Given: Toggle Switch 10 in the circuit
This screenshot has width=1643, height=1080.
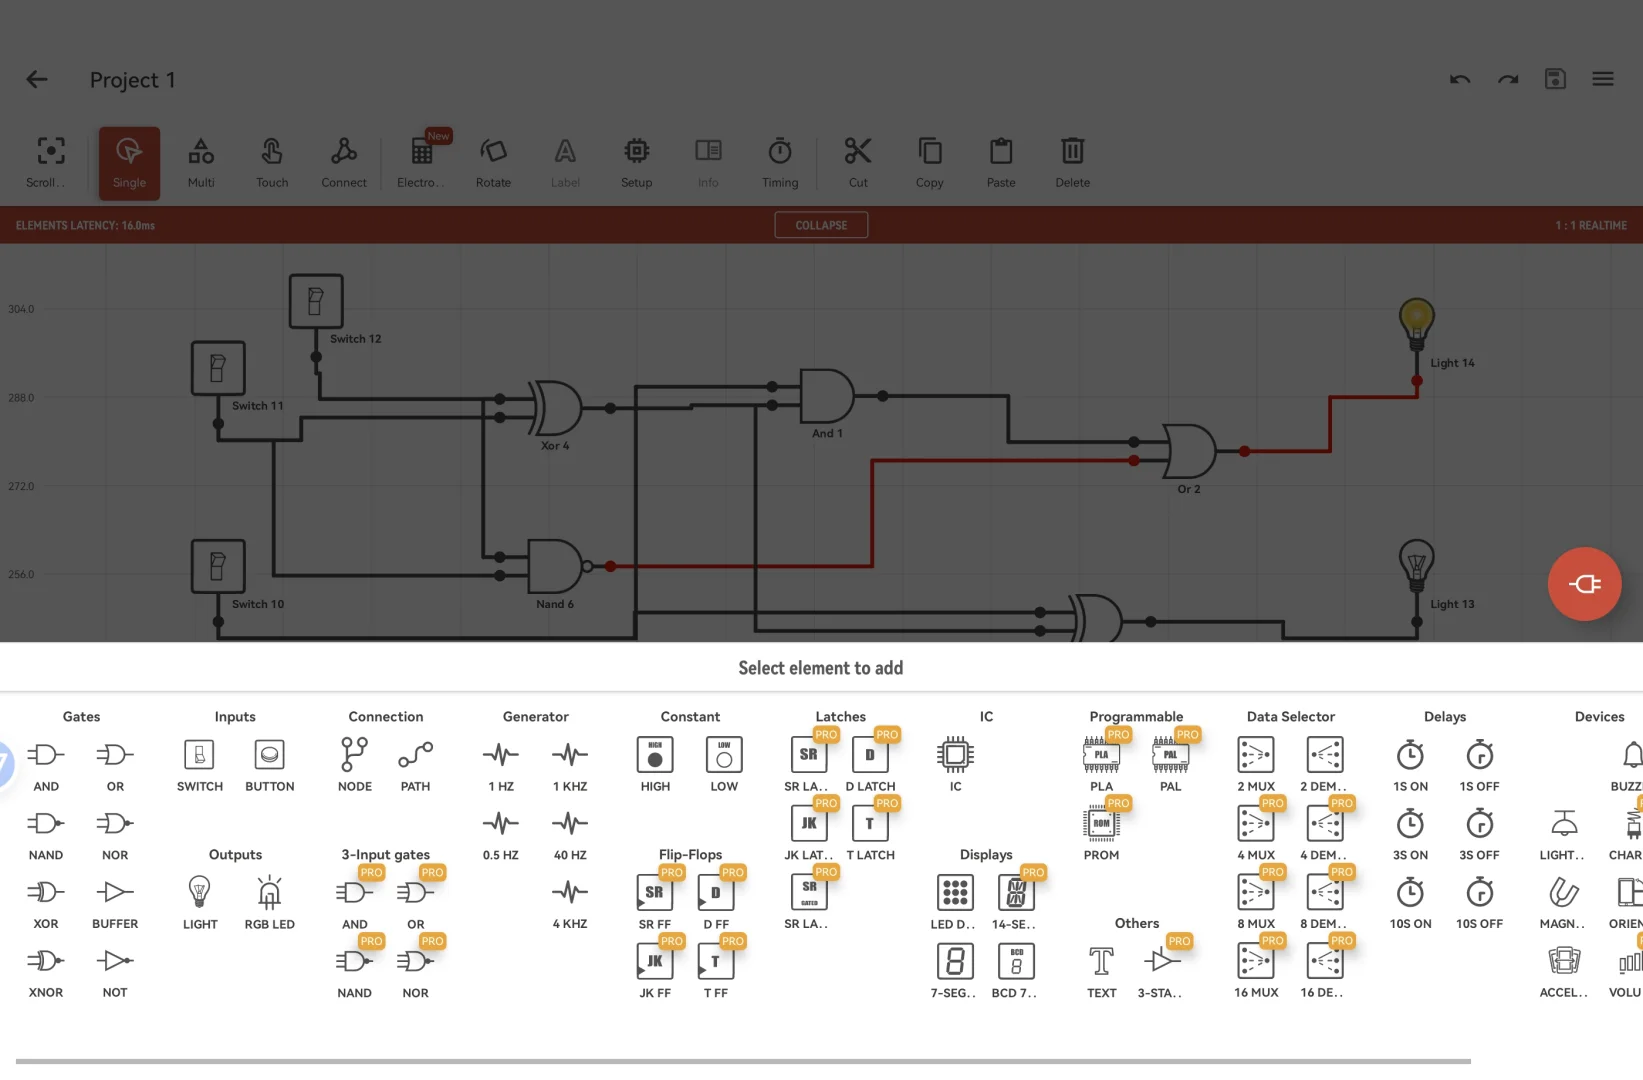Looking at the screenshot, I should point(218,566).
